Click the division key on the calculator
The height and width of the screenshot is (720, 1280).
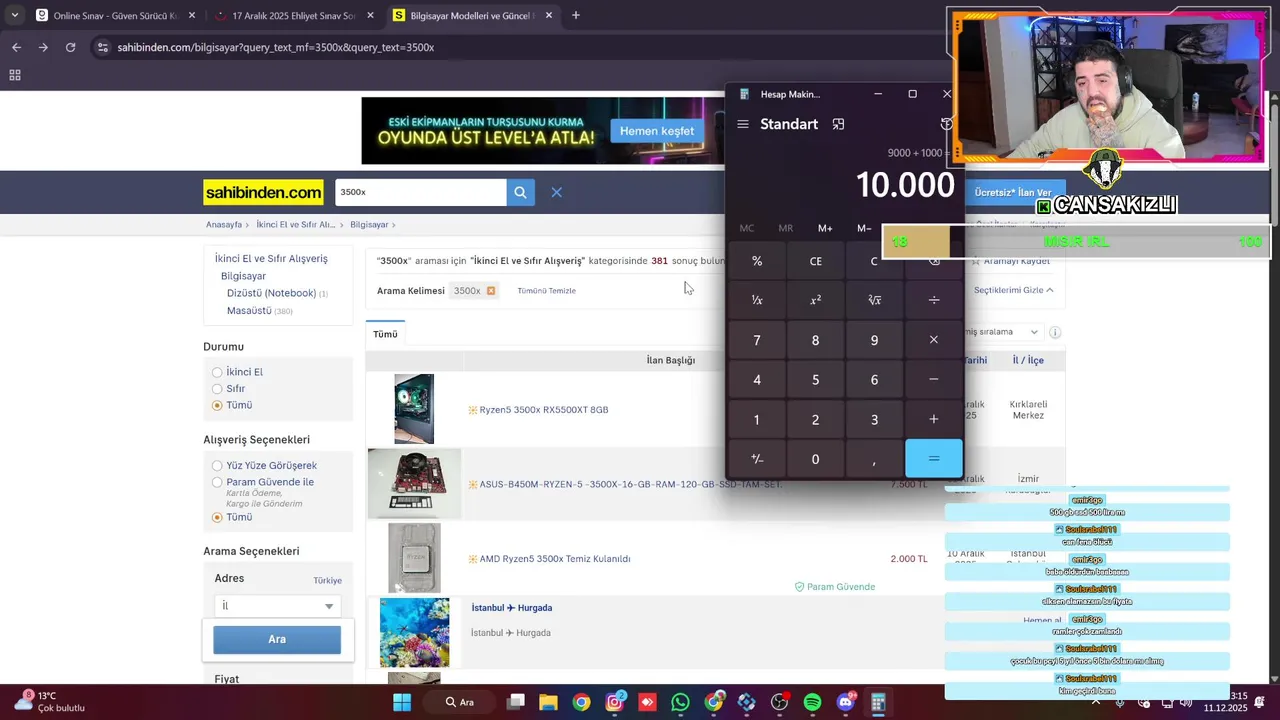[x=934, y=300]
